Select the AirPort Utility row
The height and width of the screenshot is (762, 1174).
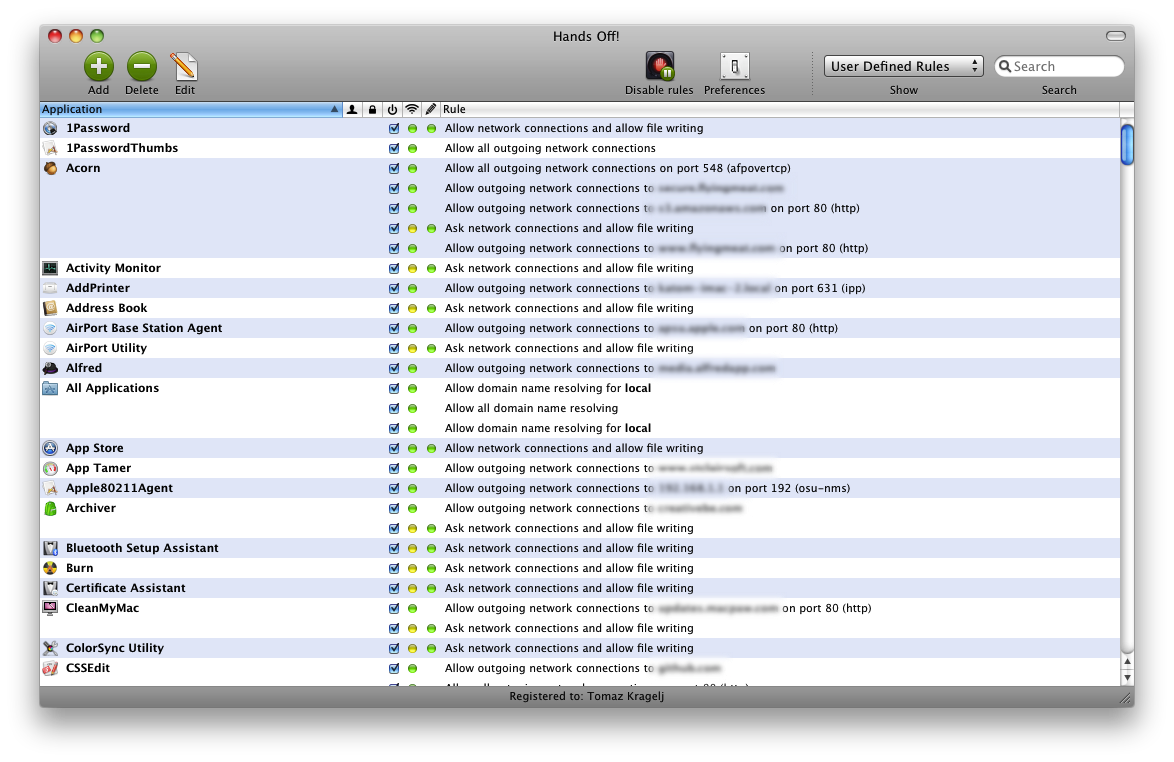tap(580, 348)
